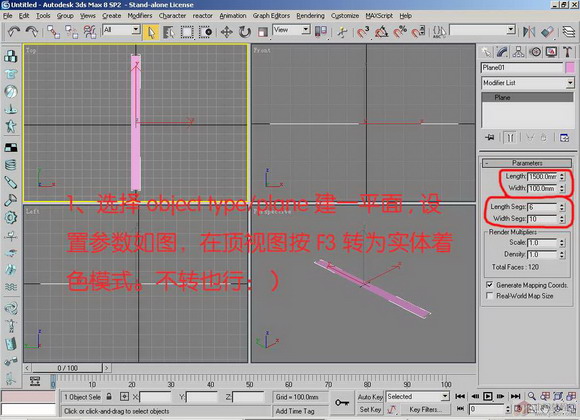Screen dimensions: 580x420
Task: Collapse the Parameters rollout
Action: (x=527, y=163)
